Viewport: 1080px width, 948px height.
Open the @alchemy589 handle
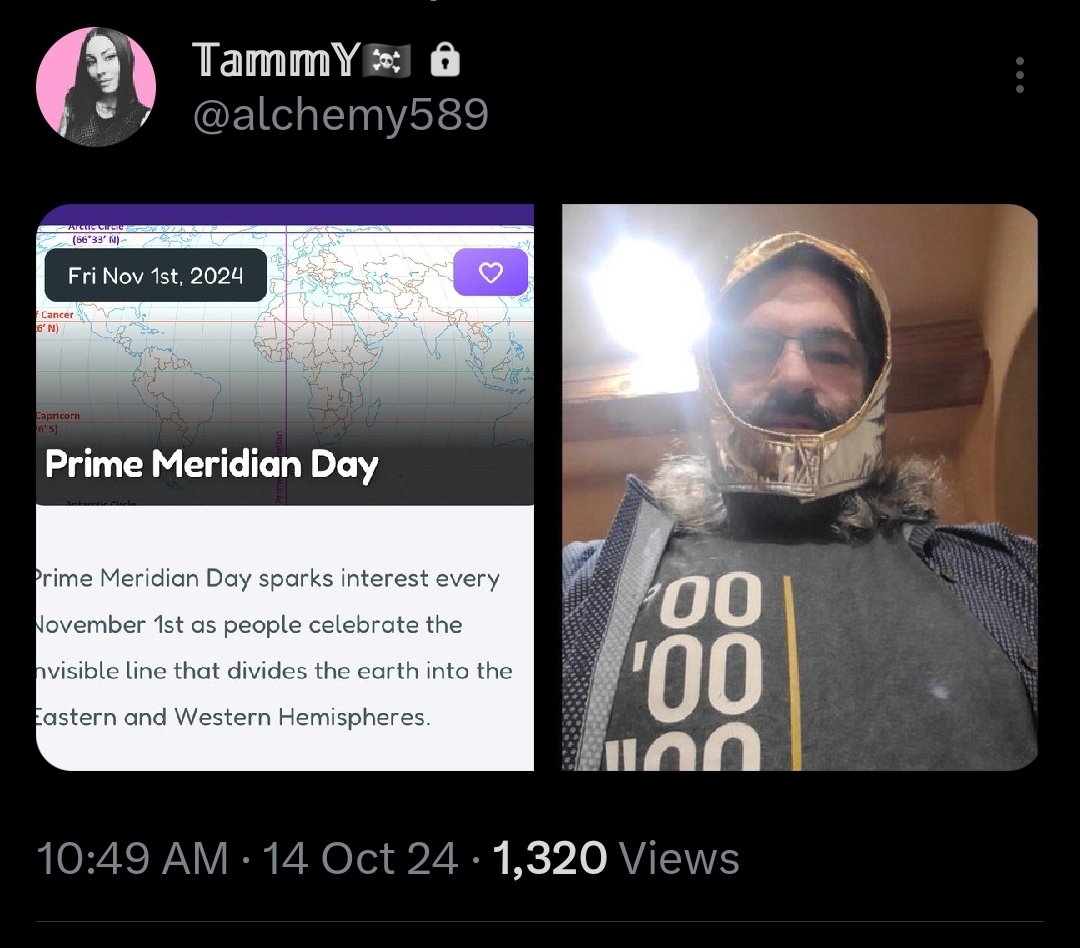pyautogui.click(x=340, y=114)
